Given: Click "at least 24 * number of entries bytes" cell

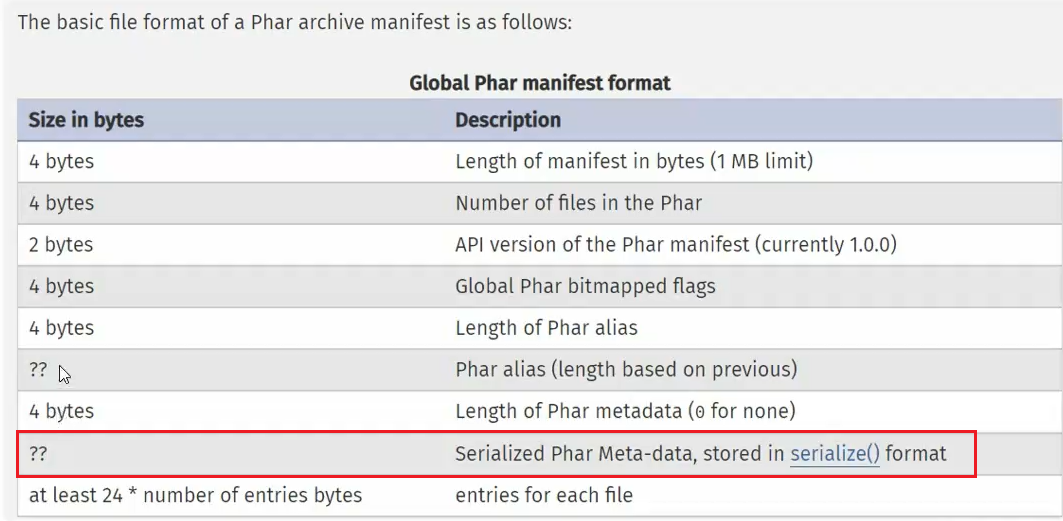Looking at the screenshot, I should pos(195,495).
